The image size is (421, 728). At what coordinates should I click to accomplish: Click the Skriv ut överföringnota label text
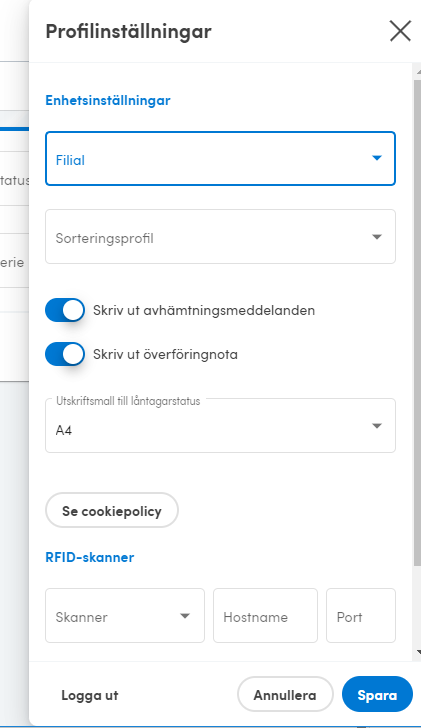(165, 354)
